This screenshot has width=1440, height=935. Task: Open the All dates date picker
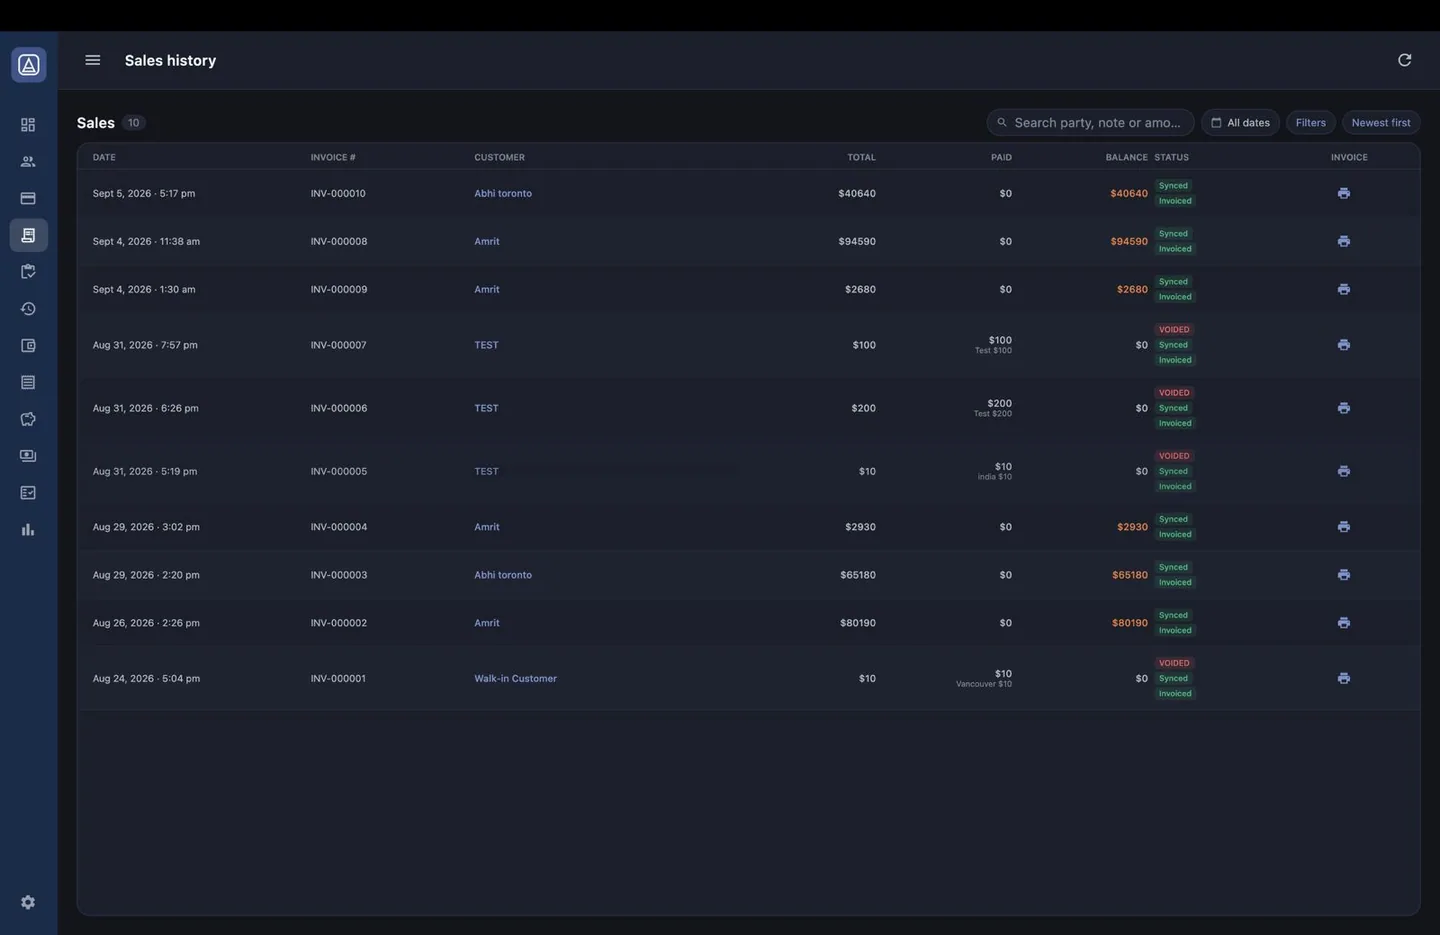[x=1240, y=123]
